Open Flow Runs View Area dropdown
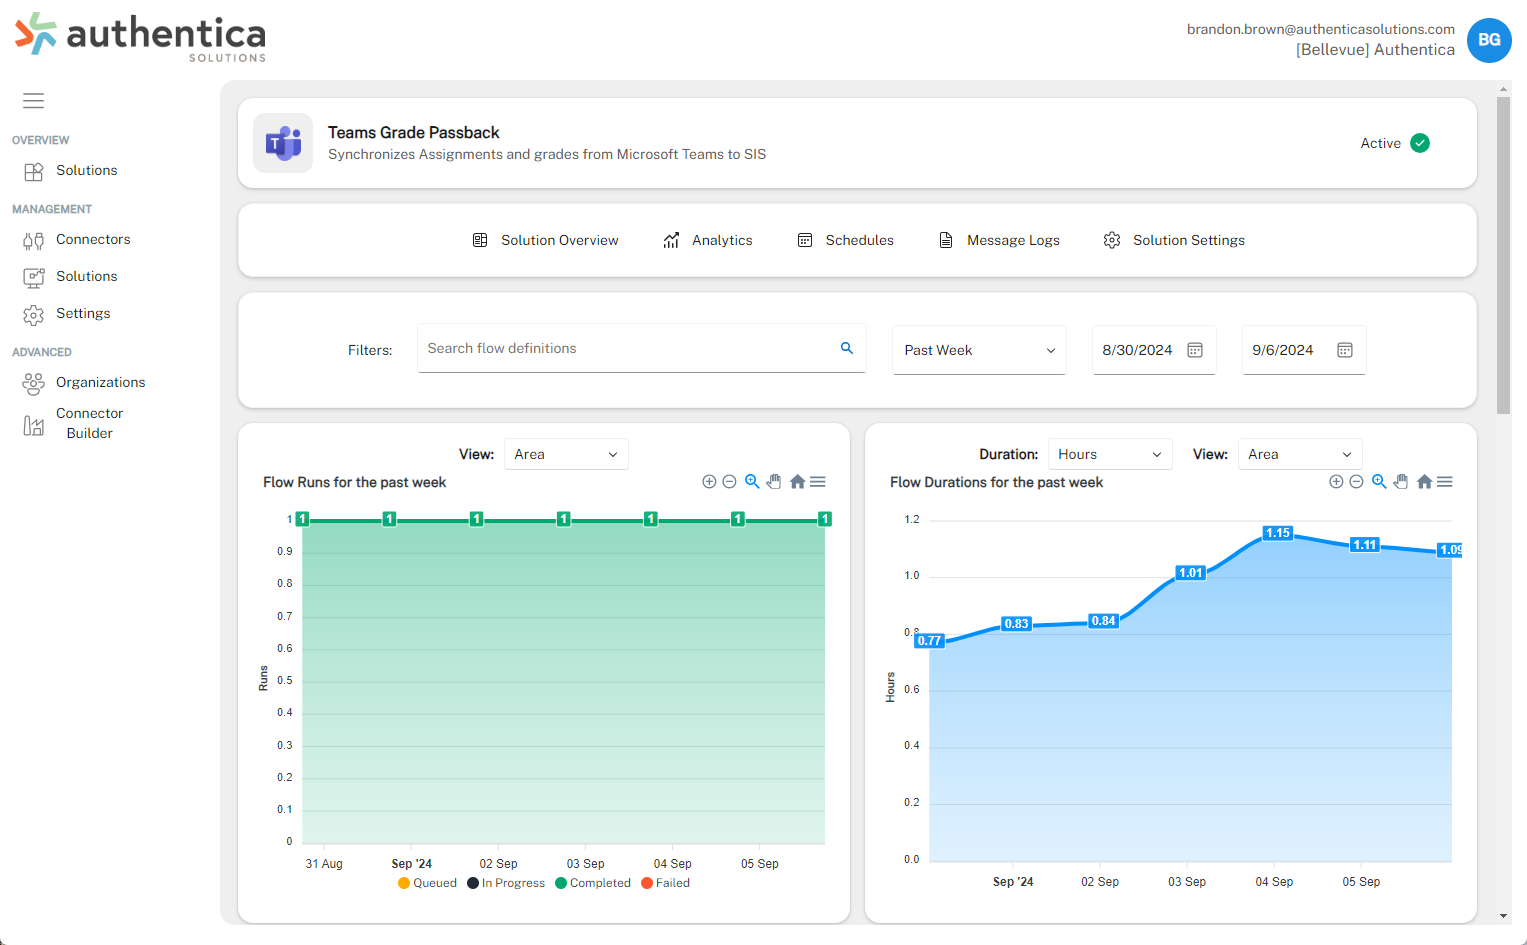This screenshot has width=1527, height=945. click(566, 454)
